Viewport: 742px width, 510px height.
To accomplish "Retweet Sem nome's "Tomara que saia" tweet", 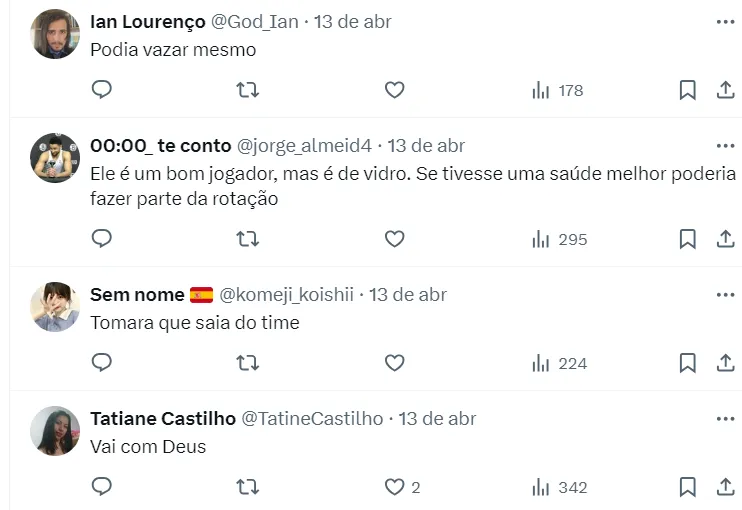I will pos(247,363).
